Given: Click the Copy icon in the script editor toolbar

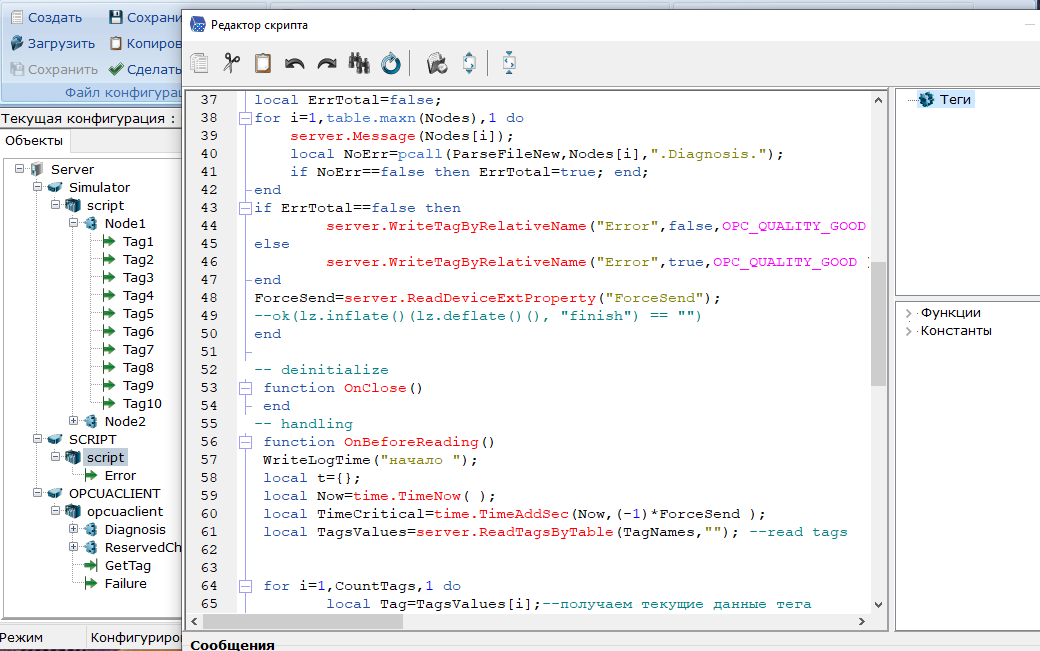Looking at the screenshot, I should (x=199, y=63).
